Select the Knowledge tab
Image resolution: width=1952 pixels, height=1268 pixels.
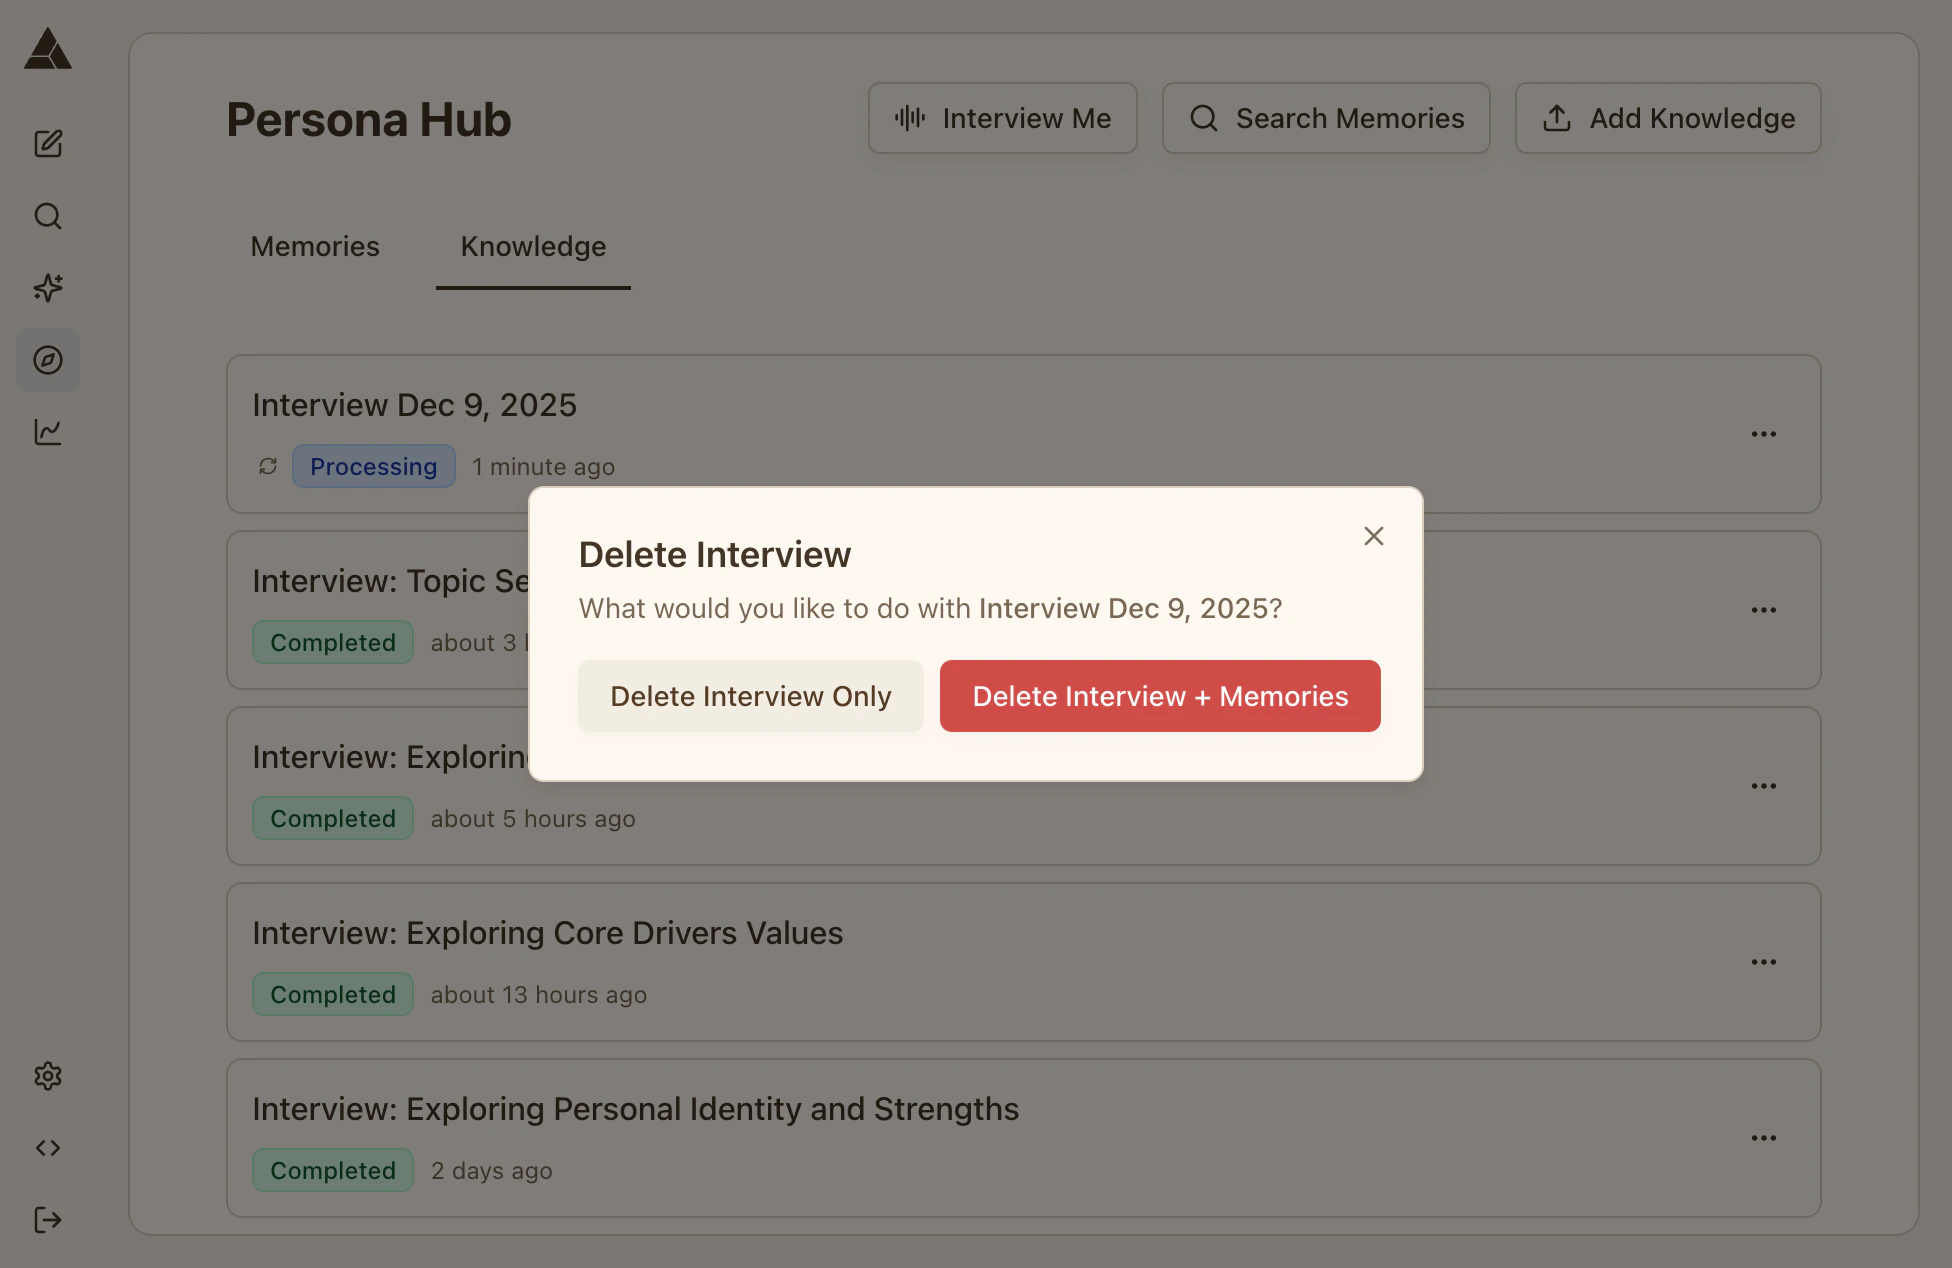click(x=533, y=246)
